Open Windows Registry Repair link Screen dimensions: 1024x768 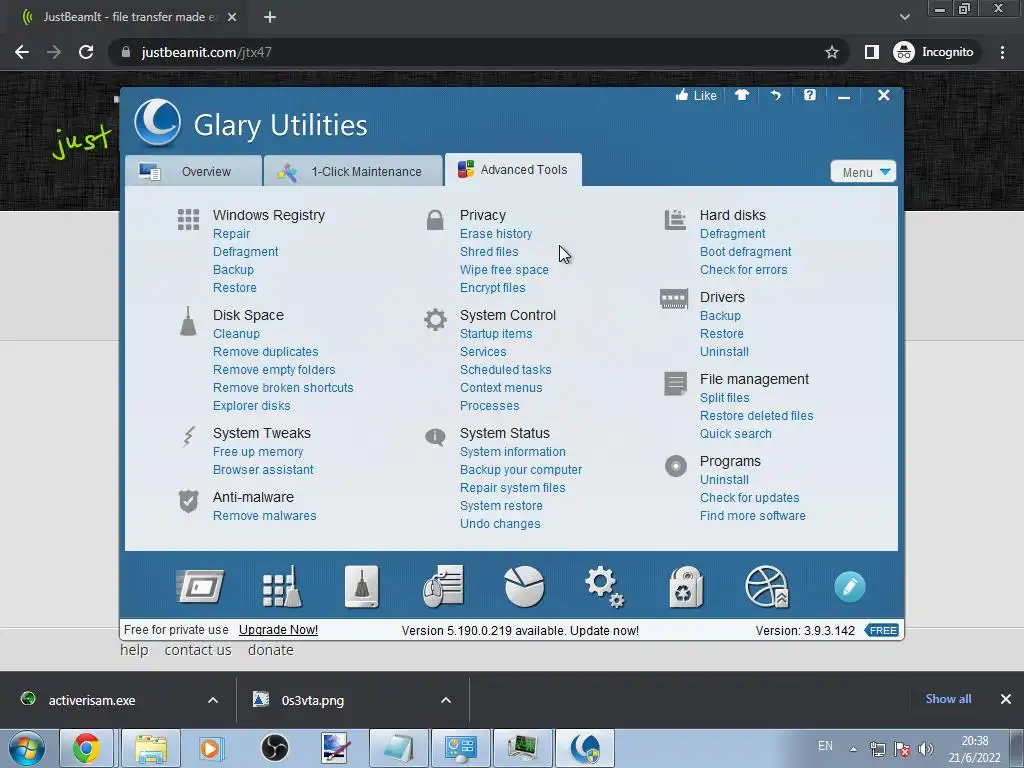click(231, 234)
